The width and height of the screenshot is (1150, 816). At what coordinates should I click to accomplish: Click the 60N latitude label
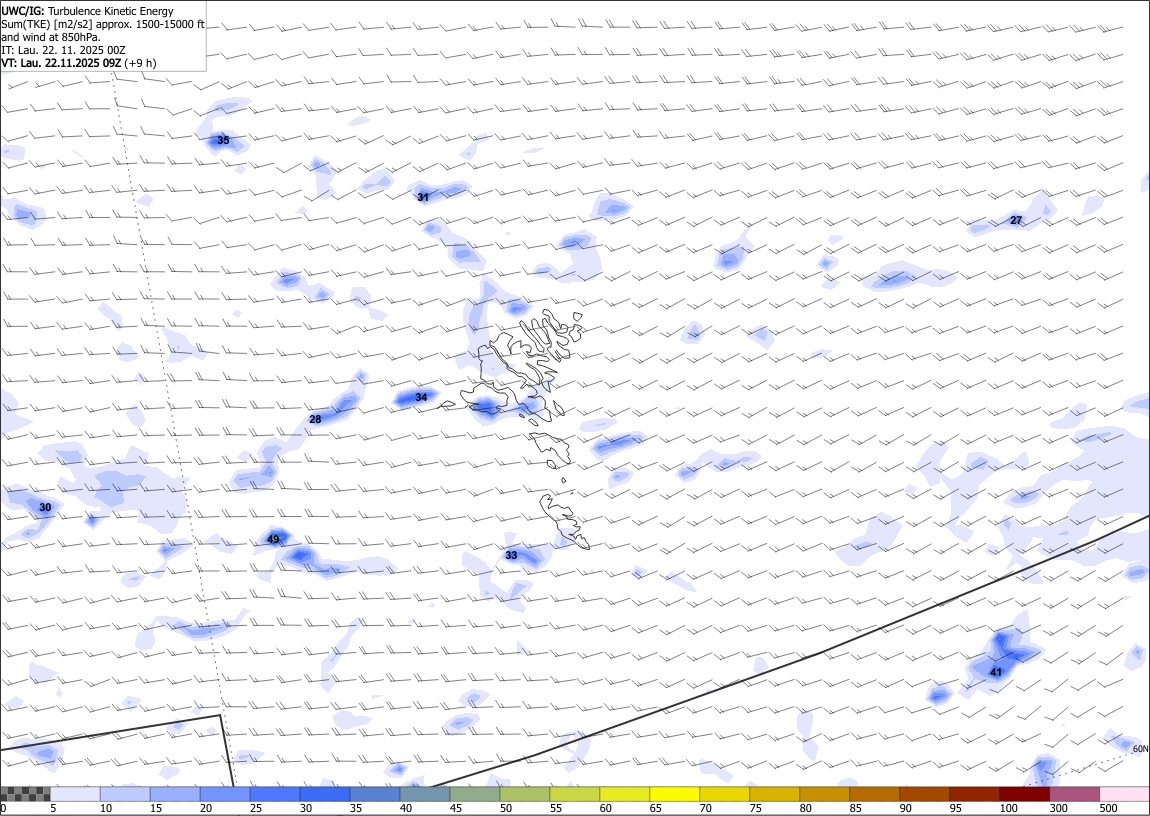tap(1140, 749)
